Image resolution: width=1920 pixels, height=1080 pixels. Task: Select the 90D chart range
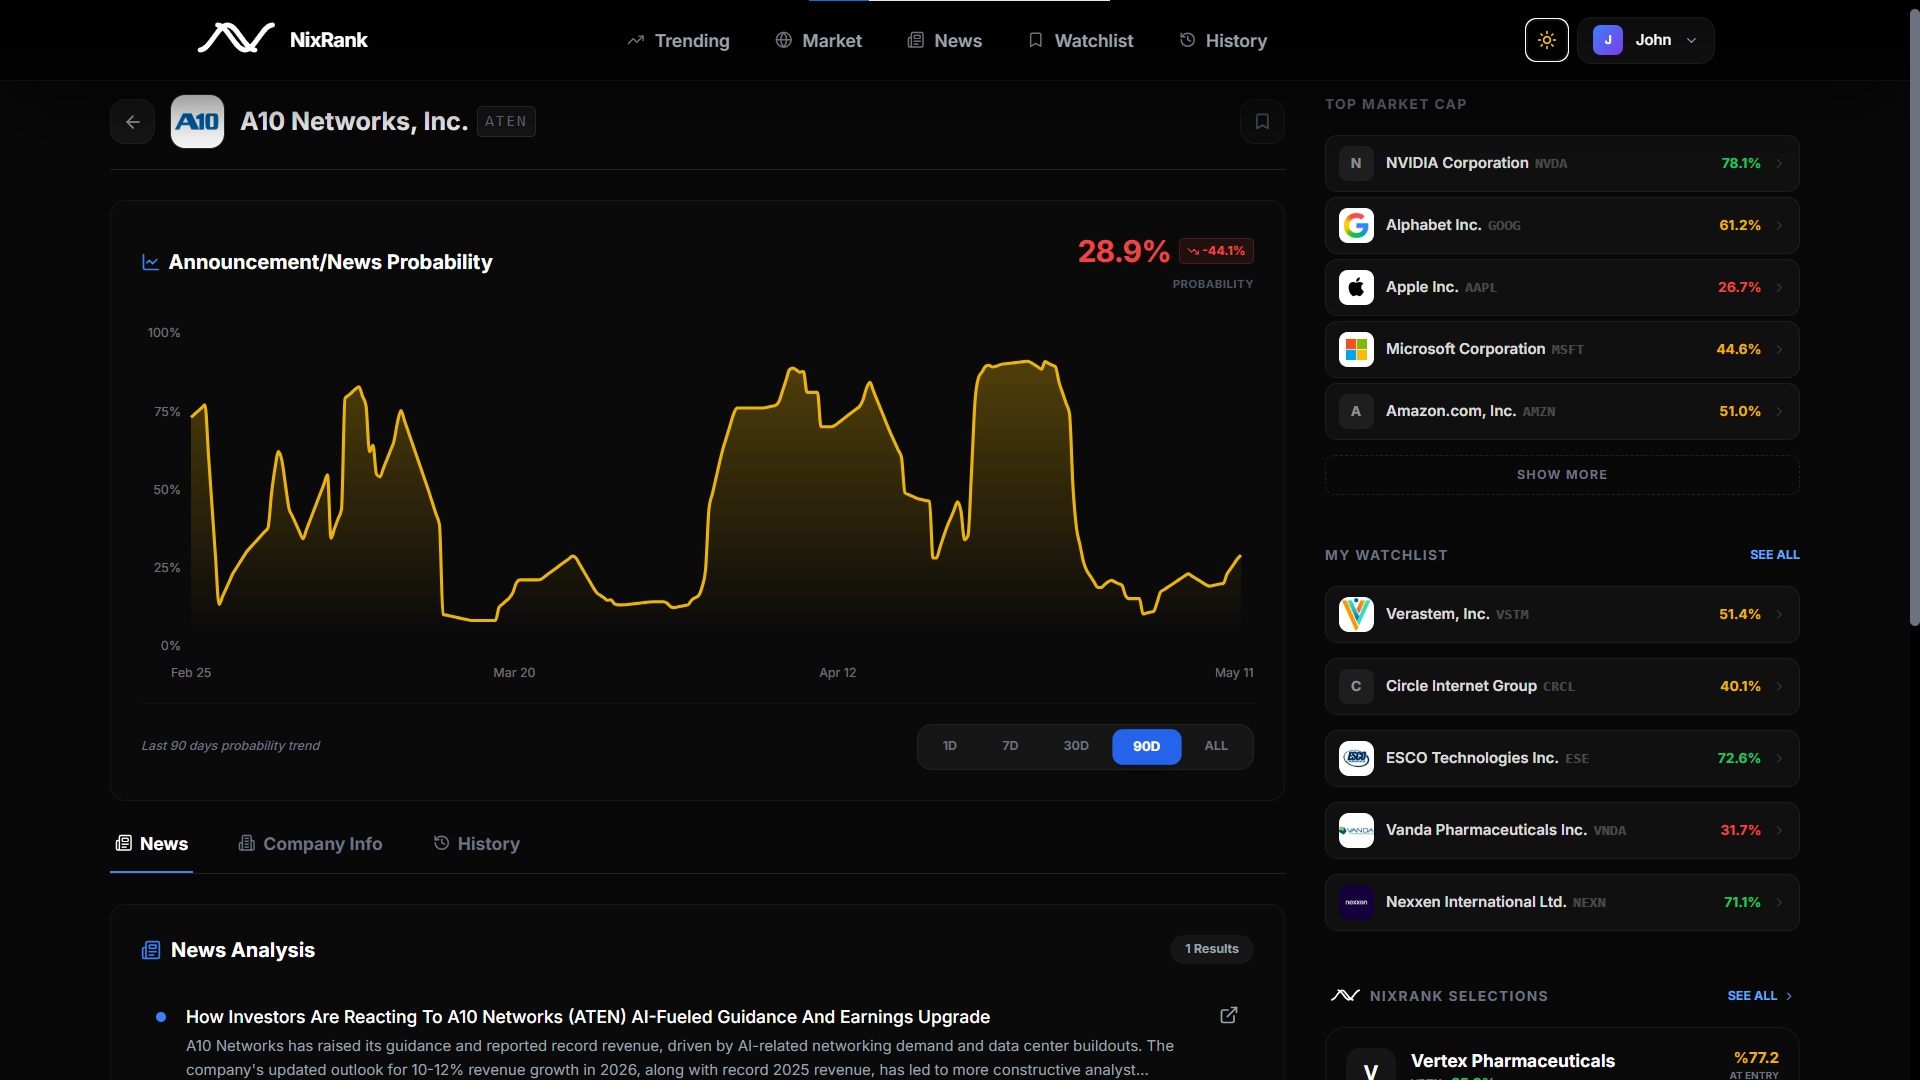click(x=1146, y=746)
